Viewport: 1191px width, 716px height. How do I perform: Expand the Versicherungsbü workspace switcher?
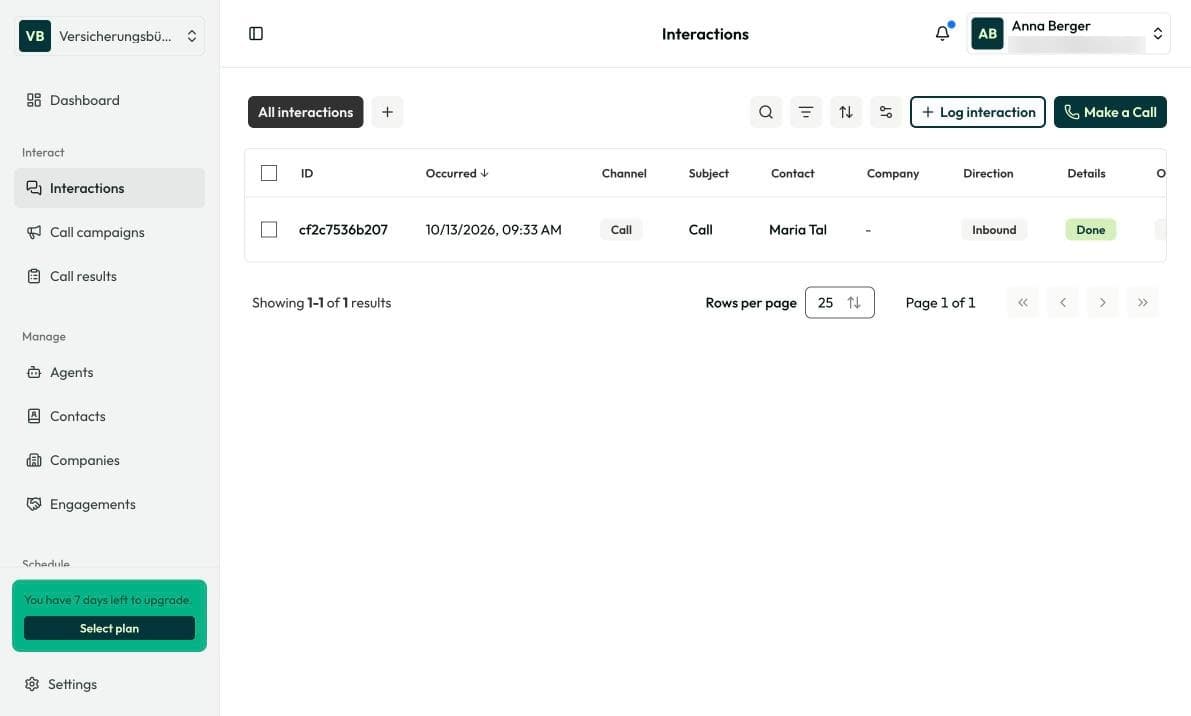[x=109, y=36]
